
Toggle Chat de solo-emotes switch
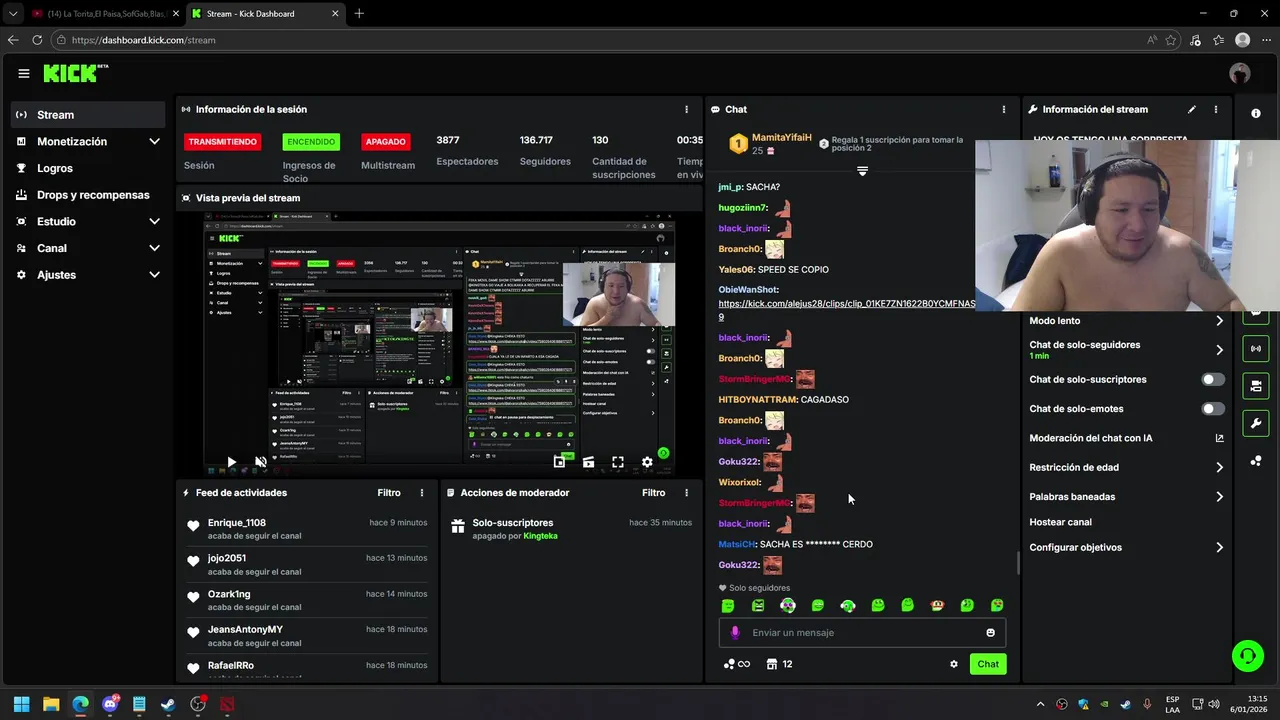[x=1213, y=409]
